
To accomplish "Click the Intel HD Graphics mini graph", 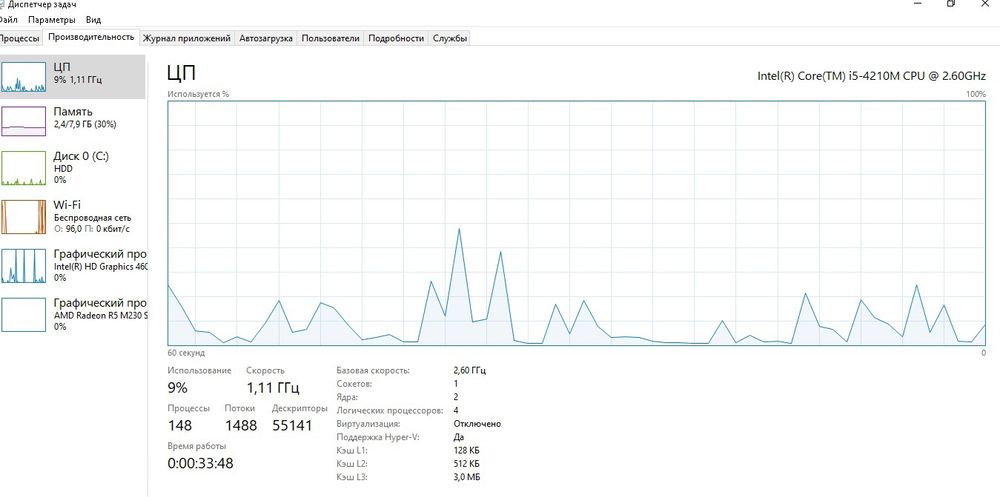I will (24, 266).
